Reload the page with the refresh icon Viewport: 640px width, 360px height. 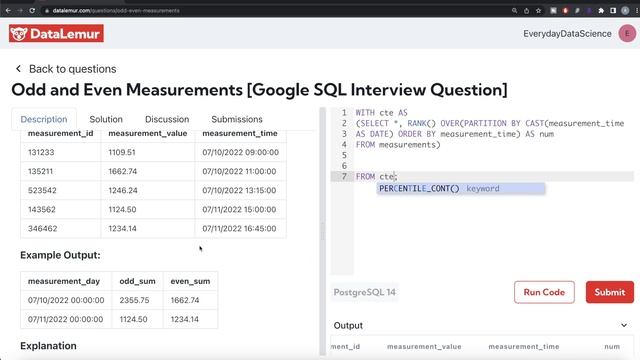(32, 11)
